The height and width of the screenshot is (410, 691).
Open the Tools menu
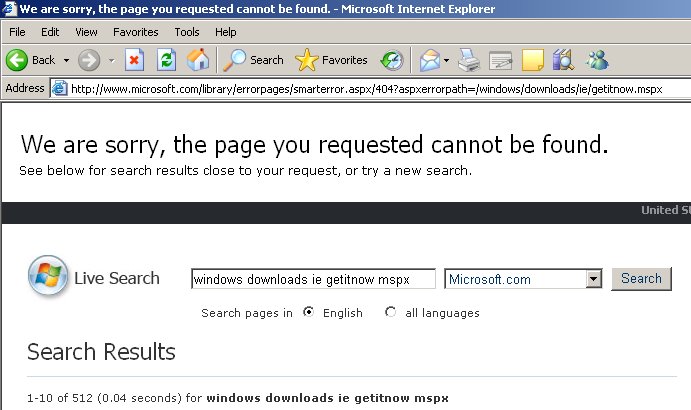pyautogui.click(x=187, y=32)
